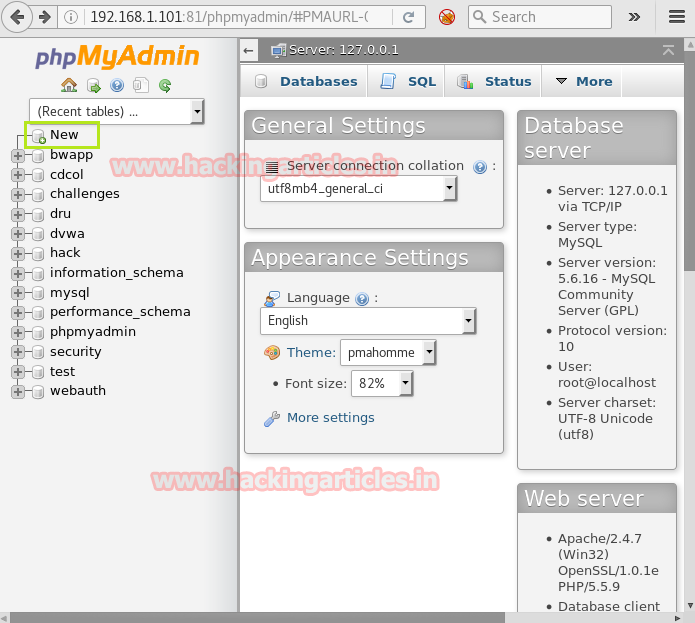Viewport: 695px width, 623px height.
Task: Click the dvwa database cylinder icon
Action: point(38,234)
